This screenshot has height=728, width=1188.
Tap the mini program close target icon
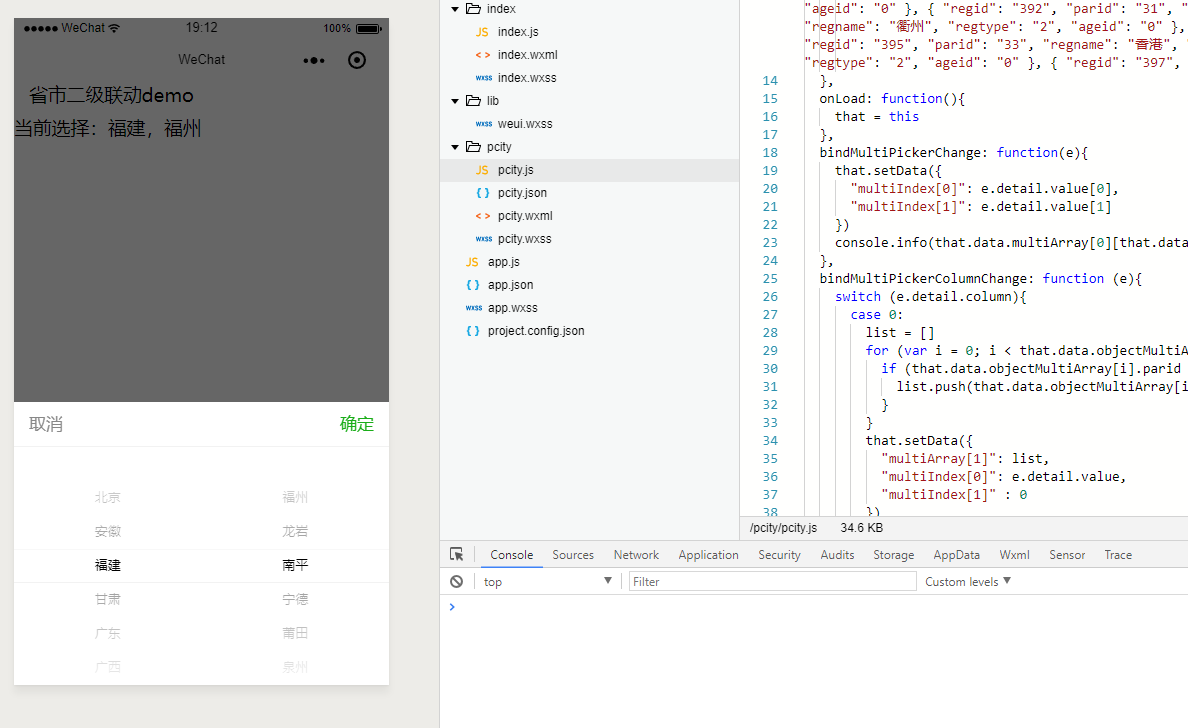357,60
